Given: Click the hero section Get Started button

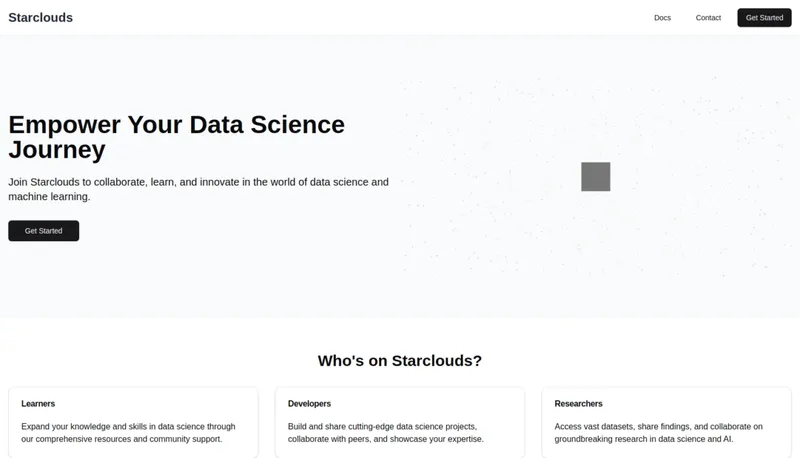Looking at the screenshot, I should [x=43, y=231].
